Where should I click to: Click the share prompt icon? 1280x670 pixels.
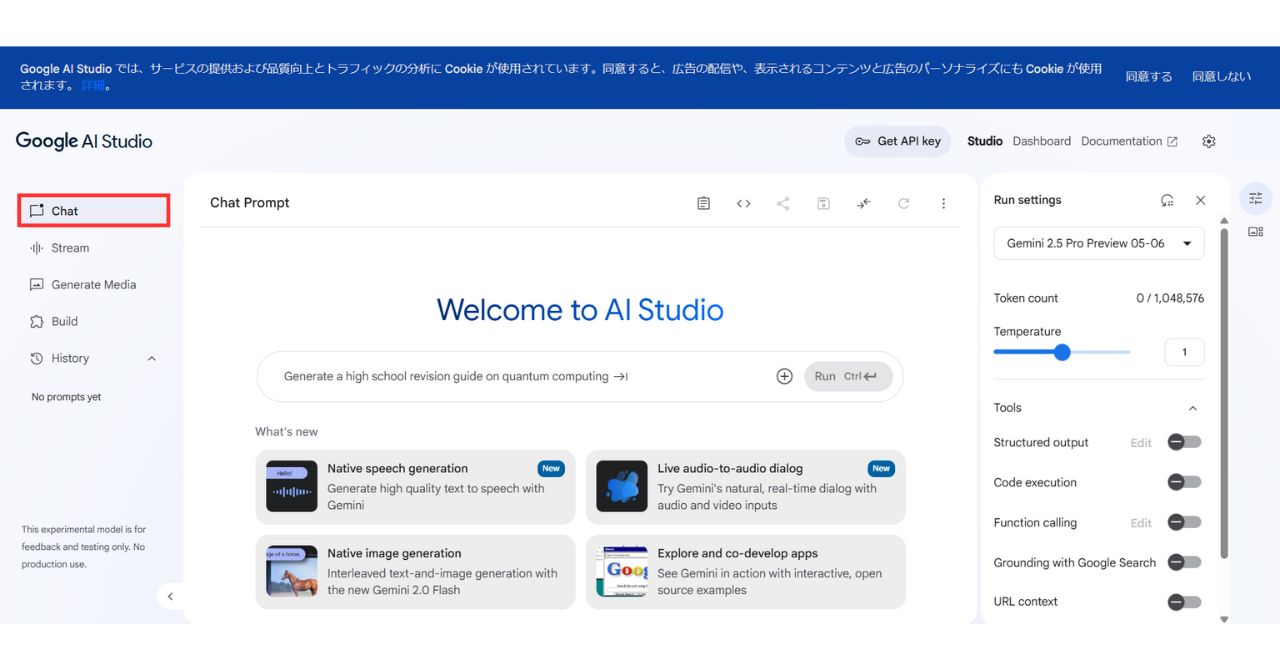783,203
